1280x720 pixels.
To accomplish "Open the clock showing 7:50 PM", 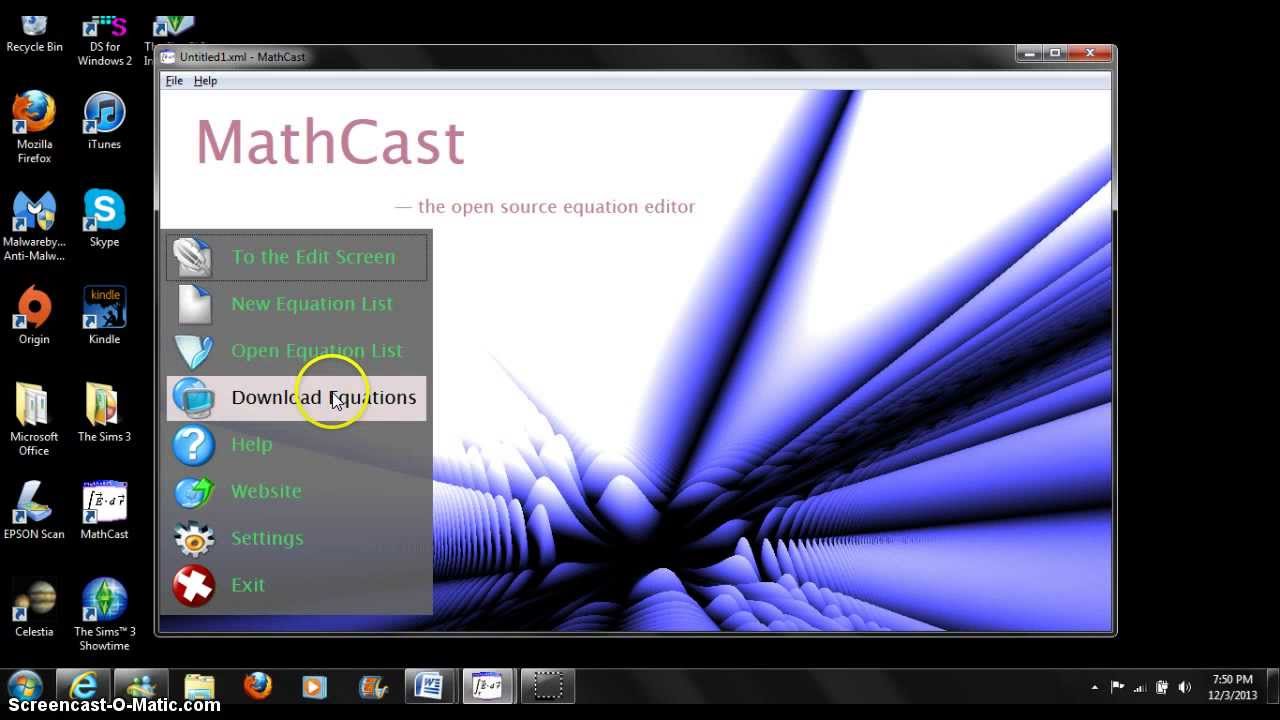I will (1232, 687).
